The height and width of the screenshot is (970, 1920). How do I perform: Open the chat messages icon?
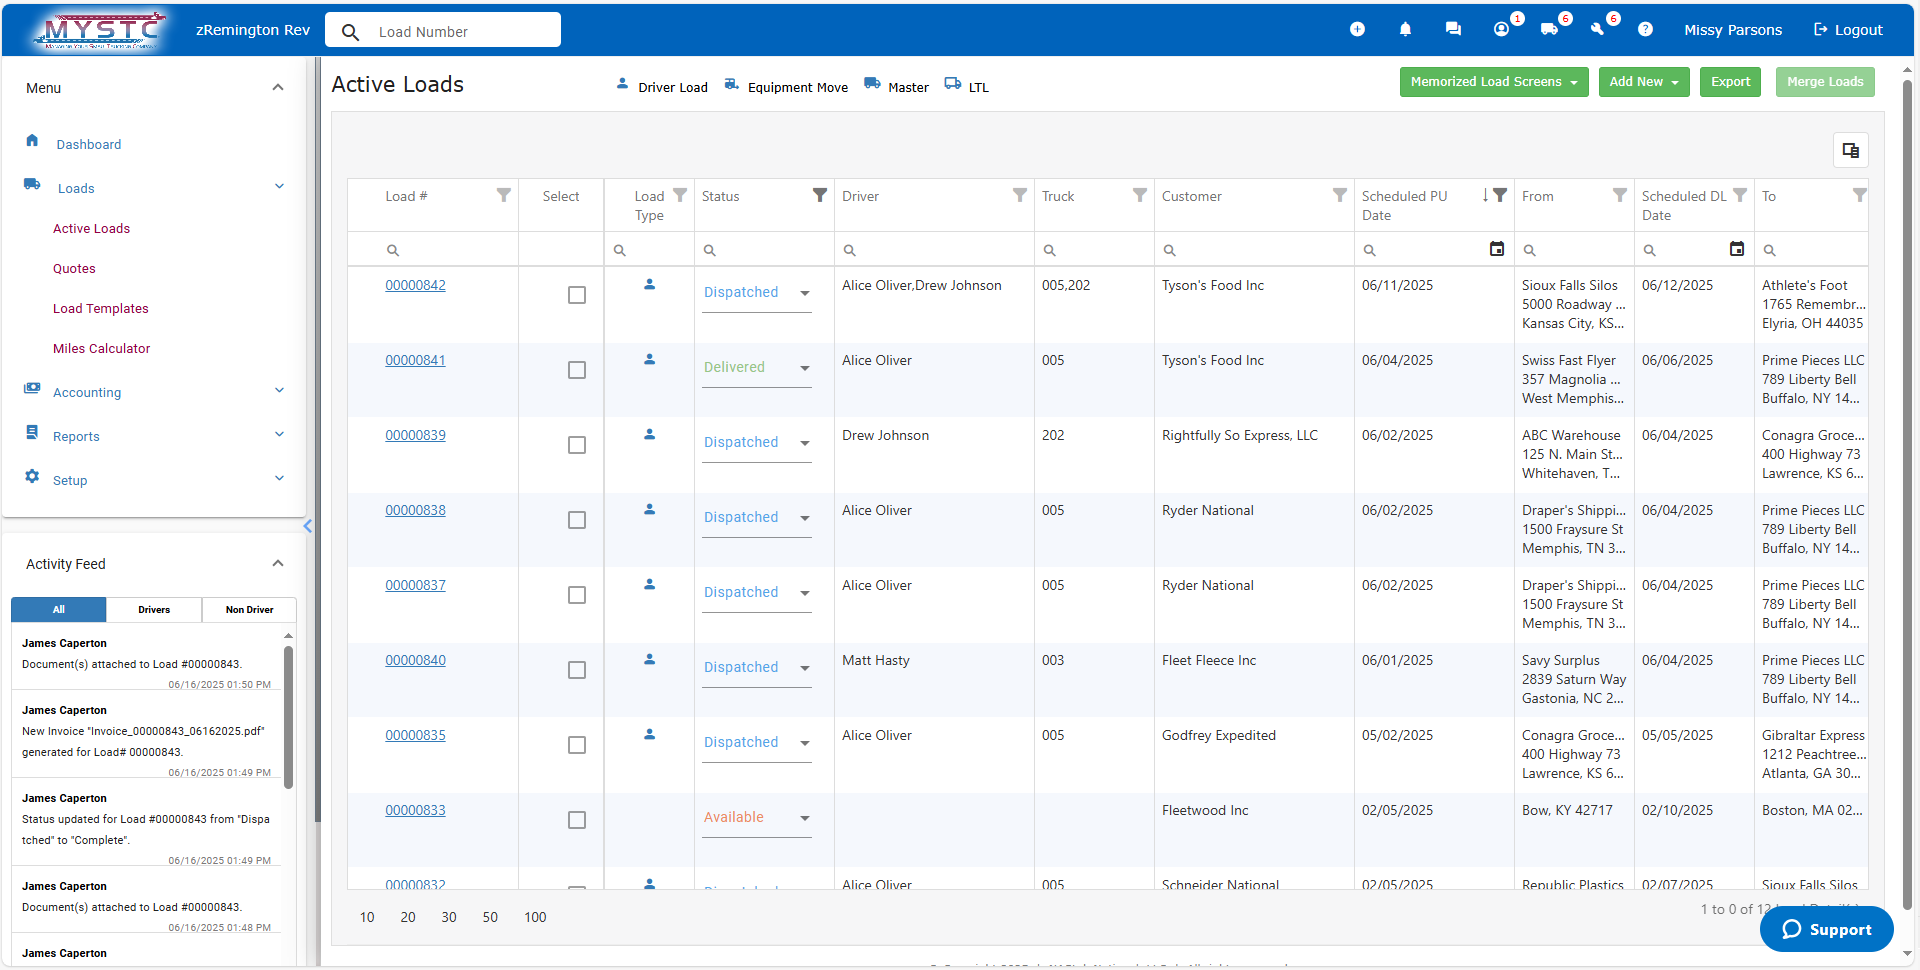(x=1453, y=30)
